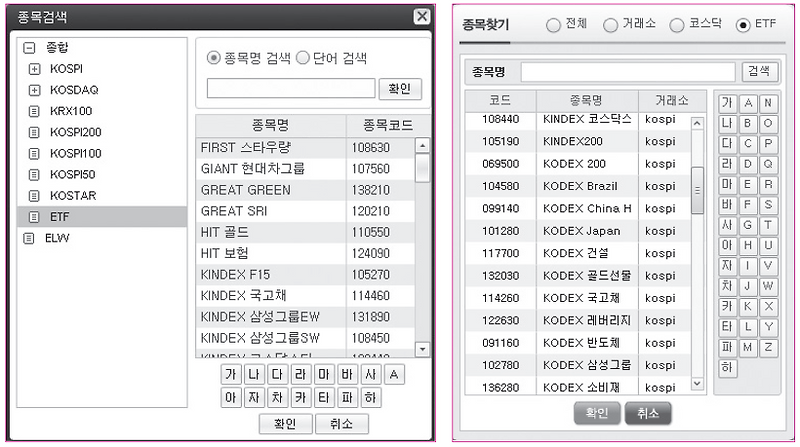Click the 사 key in 종목검색 window

click(370, 375)
